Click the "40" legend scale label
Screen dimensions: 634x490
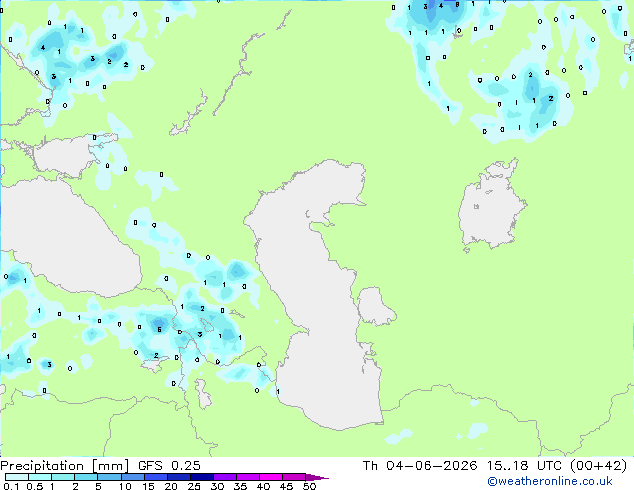point(263,486)
